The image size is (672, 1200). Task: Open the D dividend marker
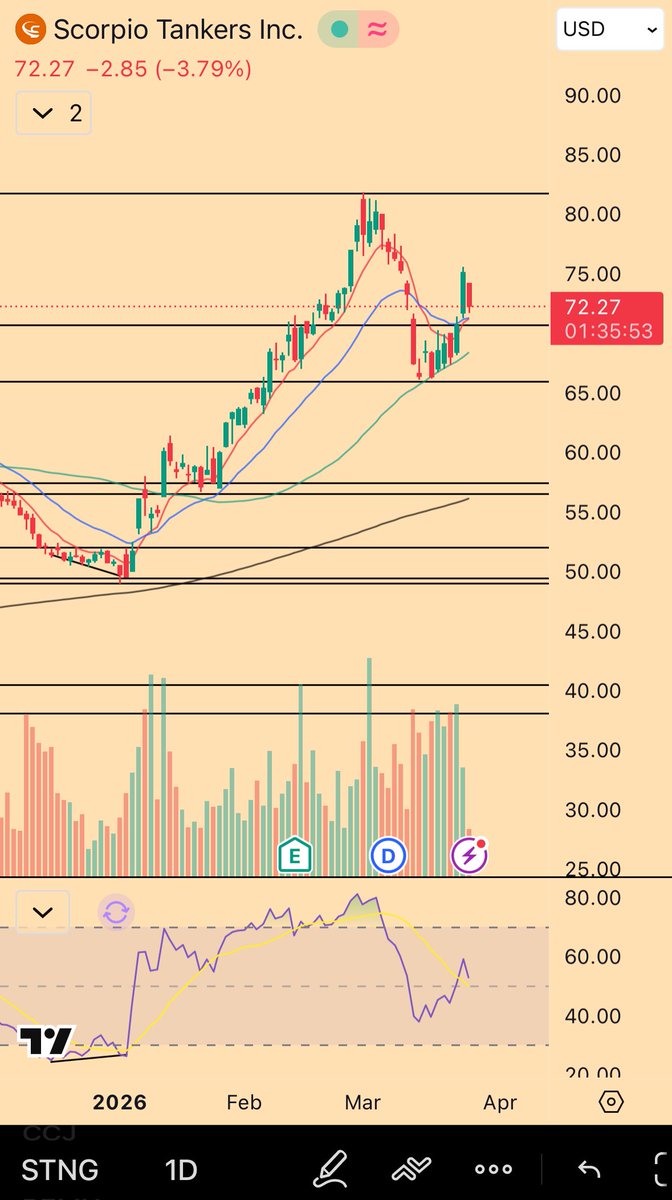pos(388,855)
